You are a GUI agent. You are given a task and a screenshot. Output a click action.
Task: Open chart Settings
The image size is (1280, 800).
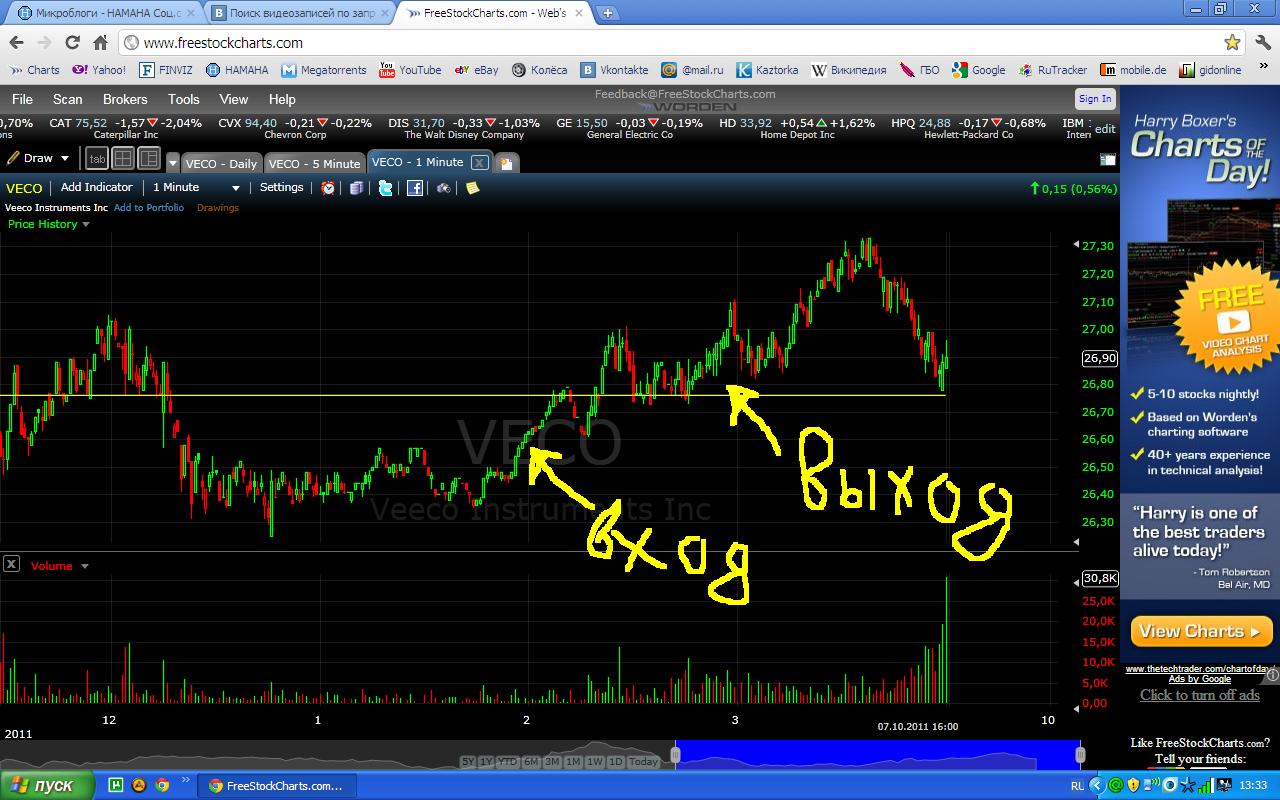click(x=282, y=187)
